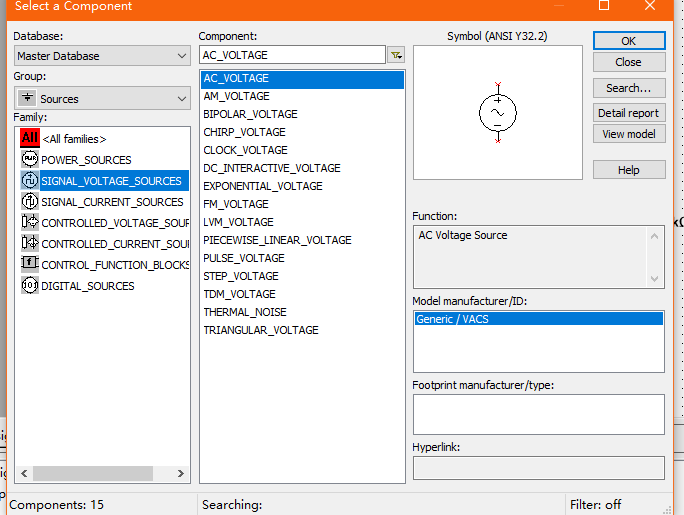Click the View model button
The width and height of the screenshot is (684, 515).
pyautogui.click(x=629, y=134)
